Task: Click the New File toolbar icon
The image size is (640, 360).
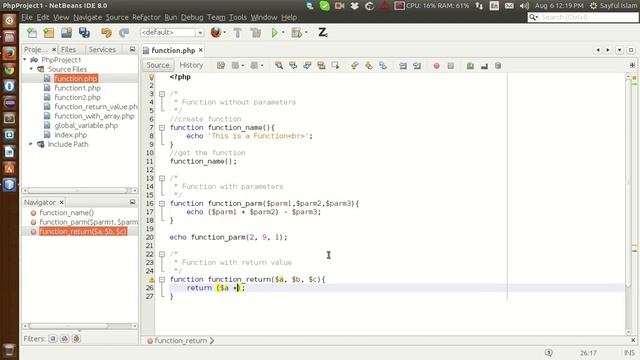Action: click(32, 33)
